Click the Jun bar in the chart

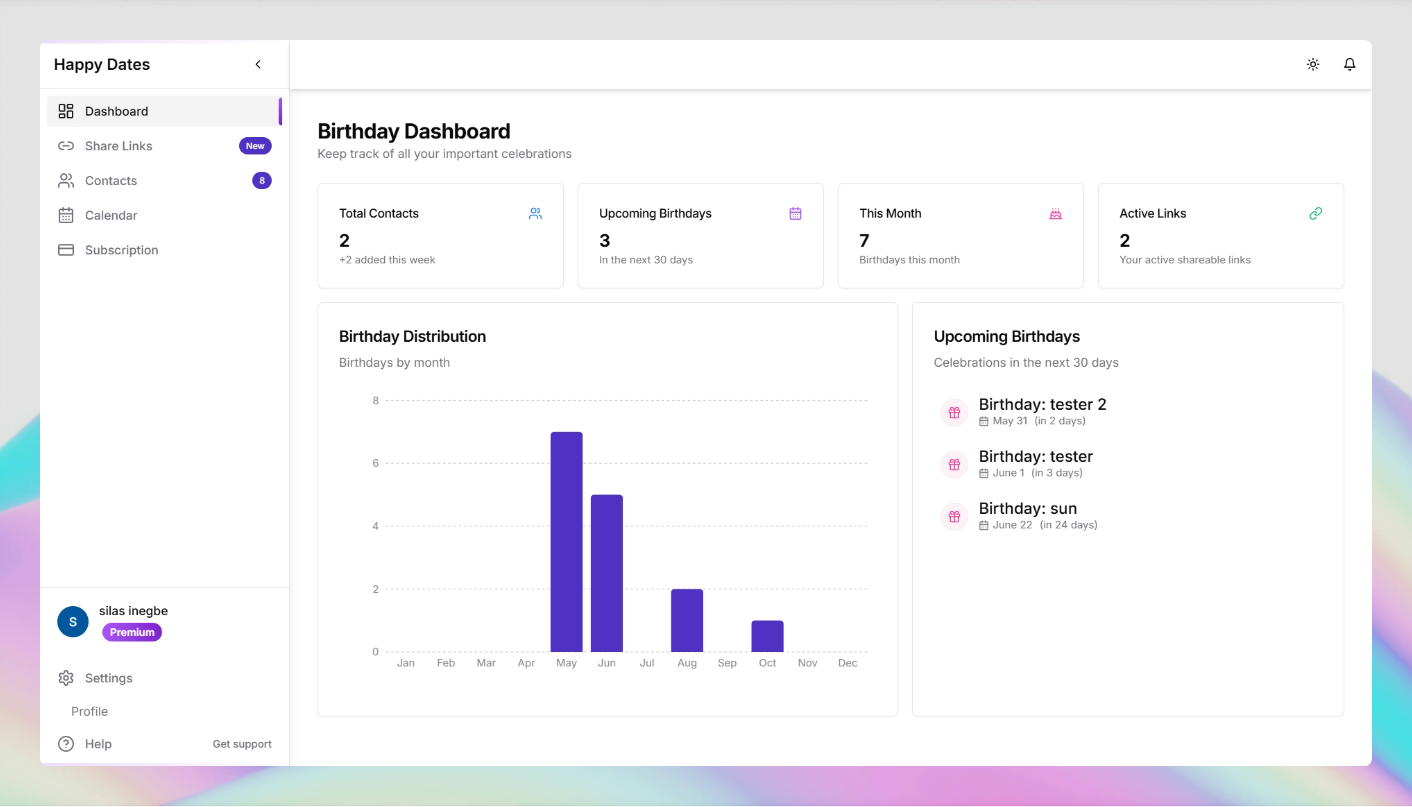click(x=607, y=573)
